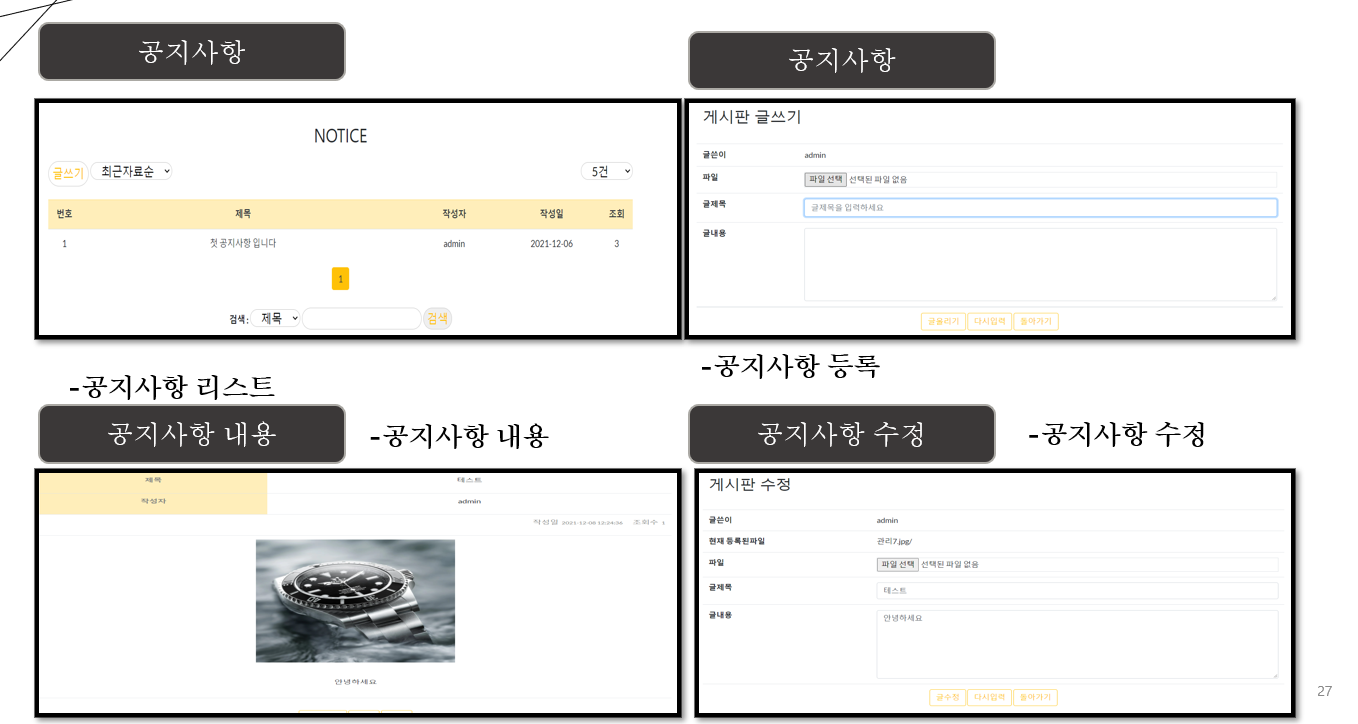The height and width of the screenshot is (724, 1358).
Task: Click 돌아가기 in 게시판 수정 form
Action: 1035,697
